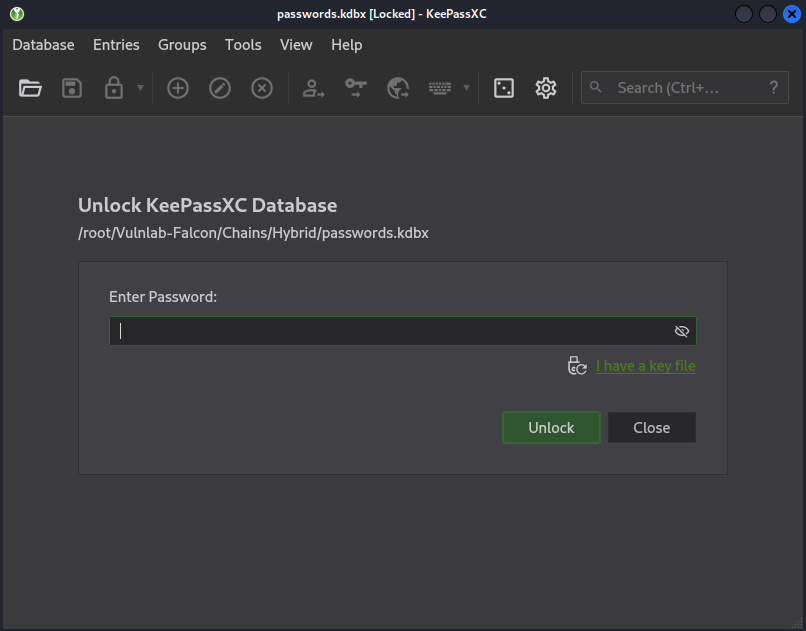This screenshot has width=806, height=631.
Task: Expand the Lock Database dropdown arrow
Action: 140,88
